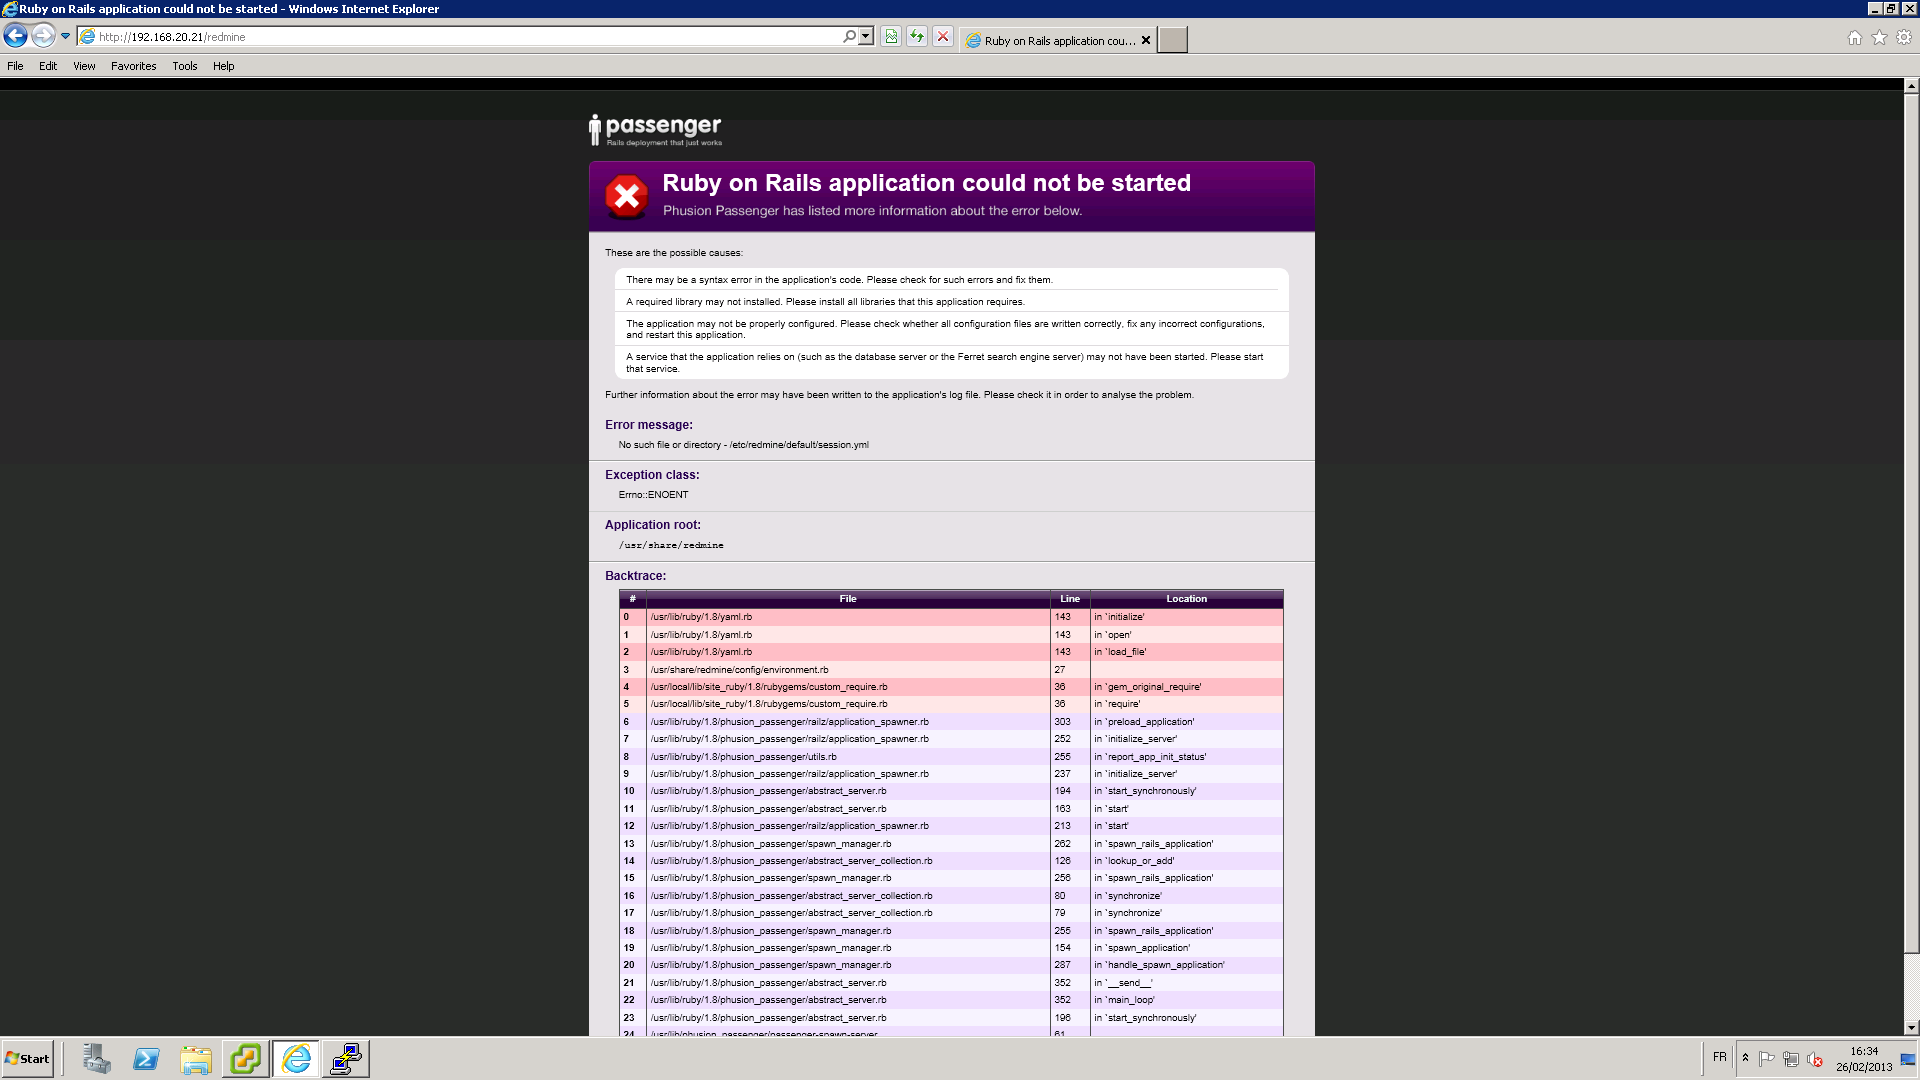Click backtrace row 0 location 'initialize'
1920x1080 pixels.
point(1119,617)
